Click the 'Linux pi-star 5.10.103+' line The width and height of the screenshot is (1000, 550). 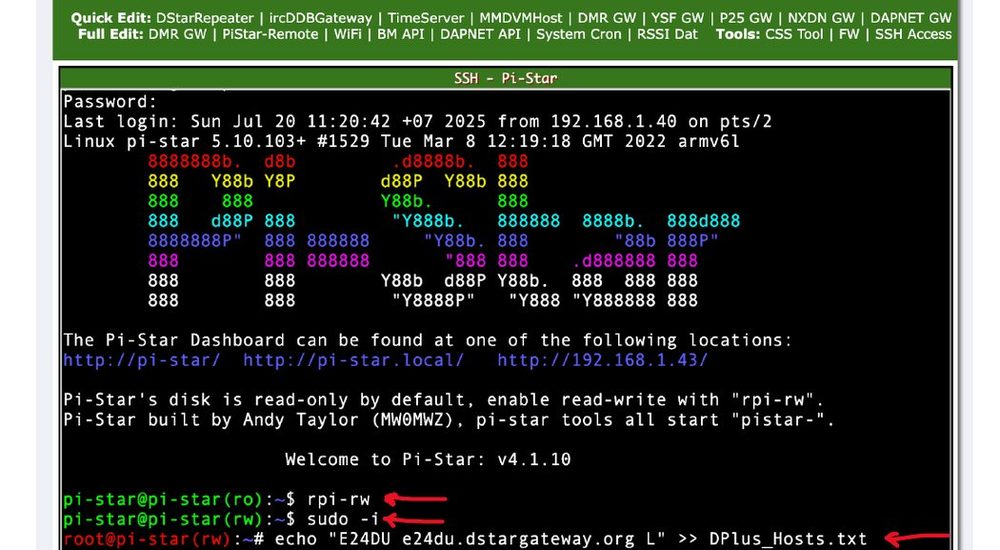(x=402, y=141)
